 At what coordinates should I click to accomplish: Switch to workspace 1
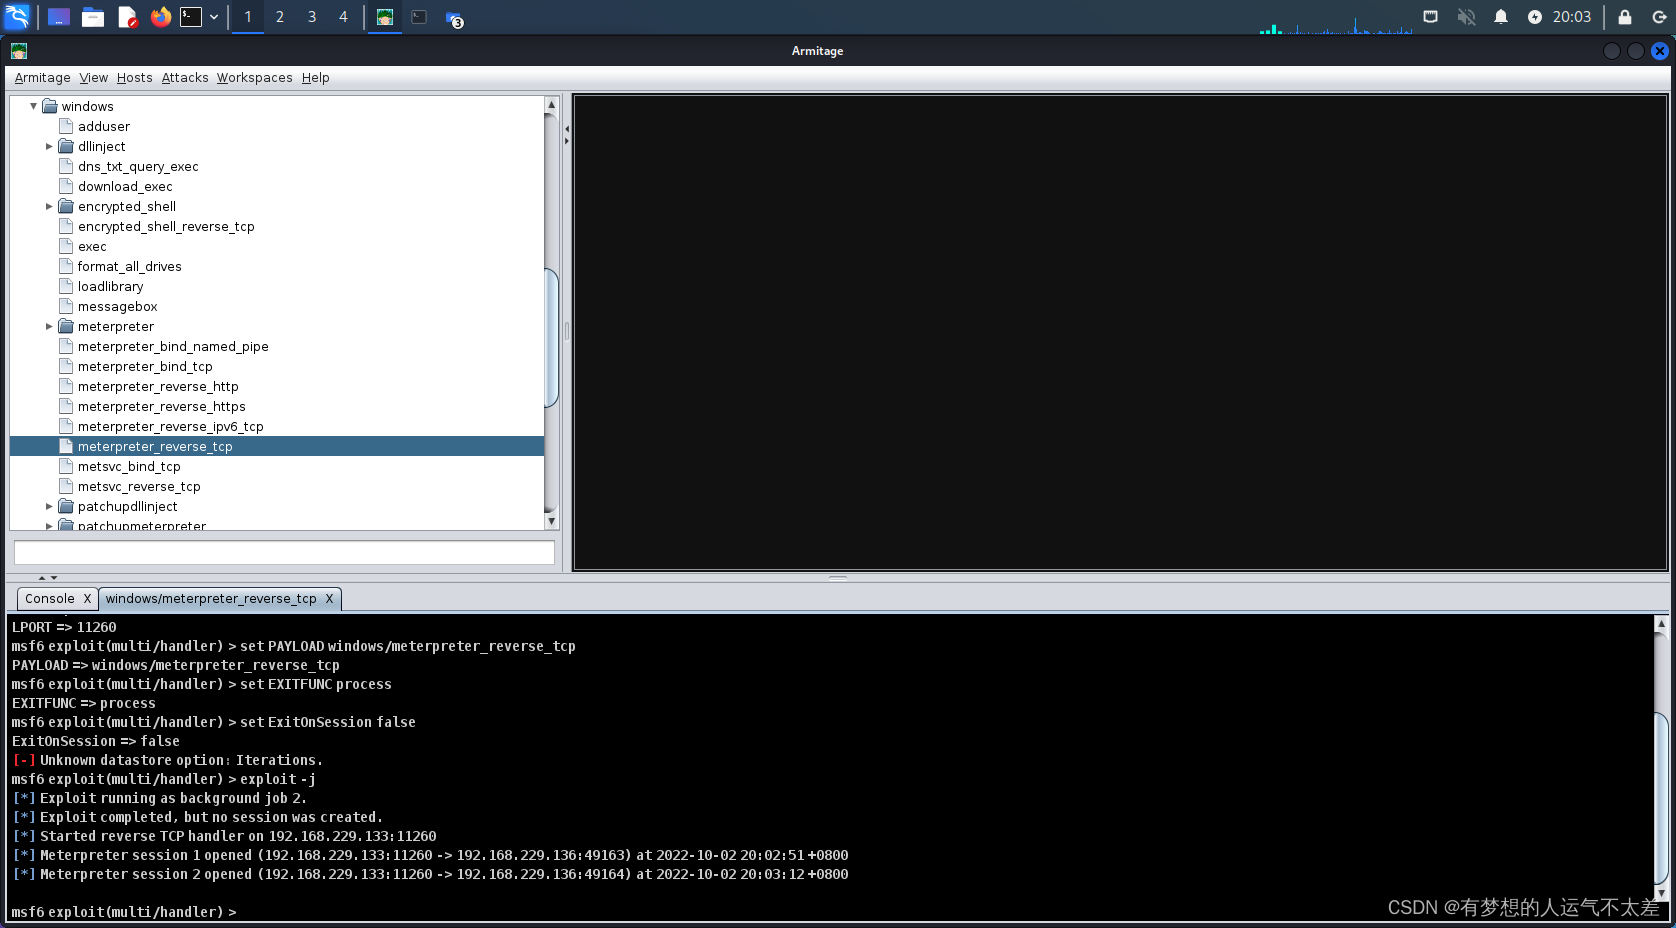(x=248, y=17)
